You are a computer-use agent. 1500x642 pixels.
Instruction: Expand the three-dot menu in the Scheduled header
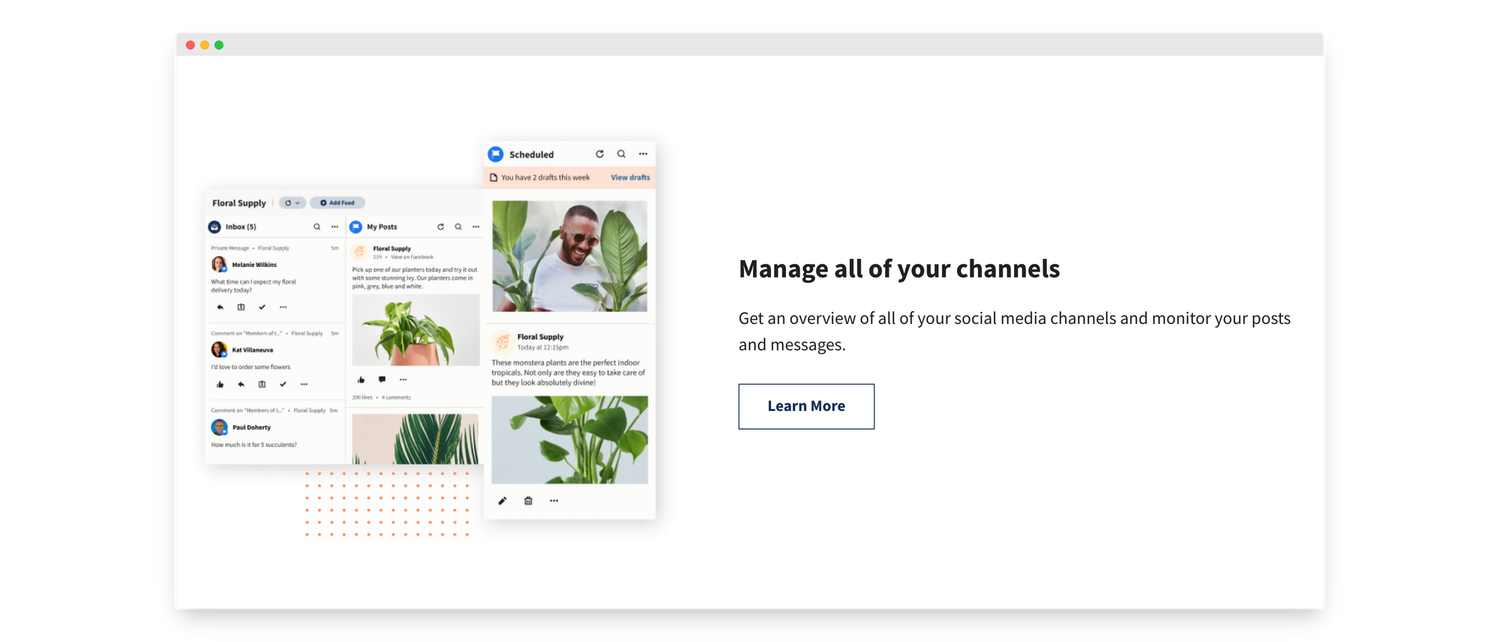coord(643,154)
